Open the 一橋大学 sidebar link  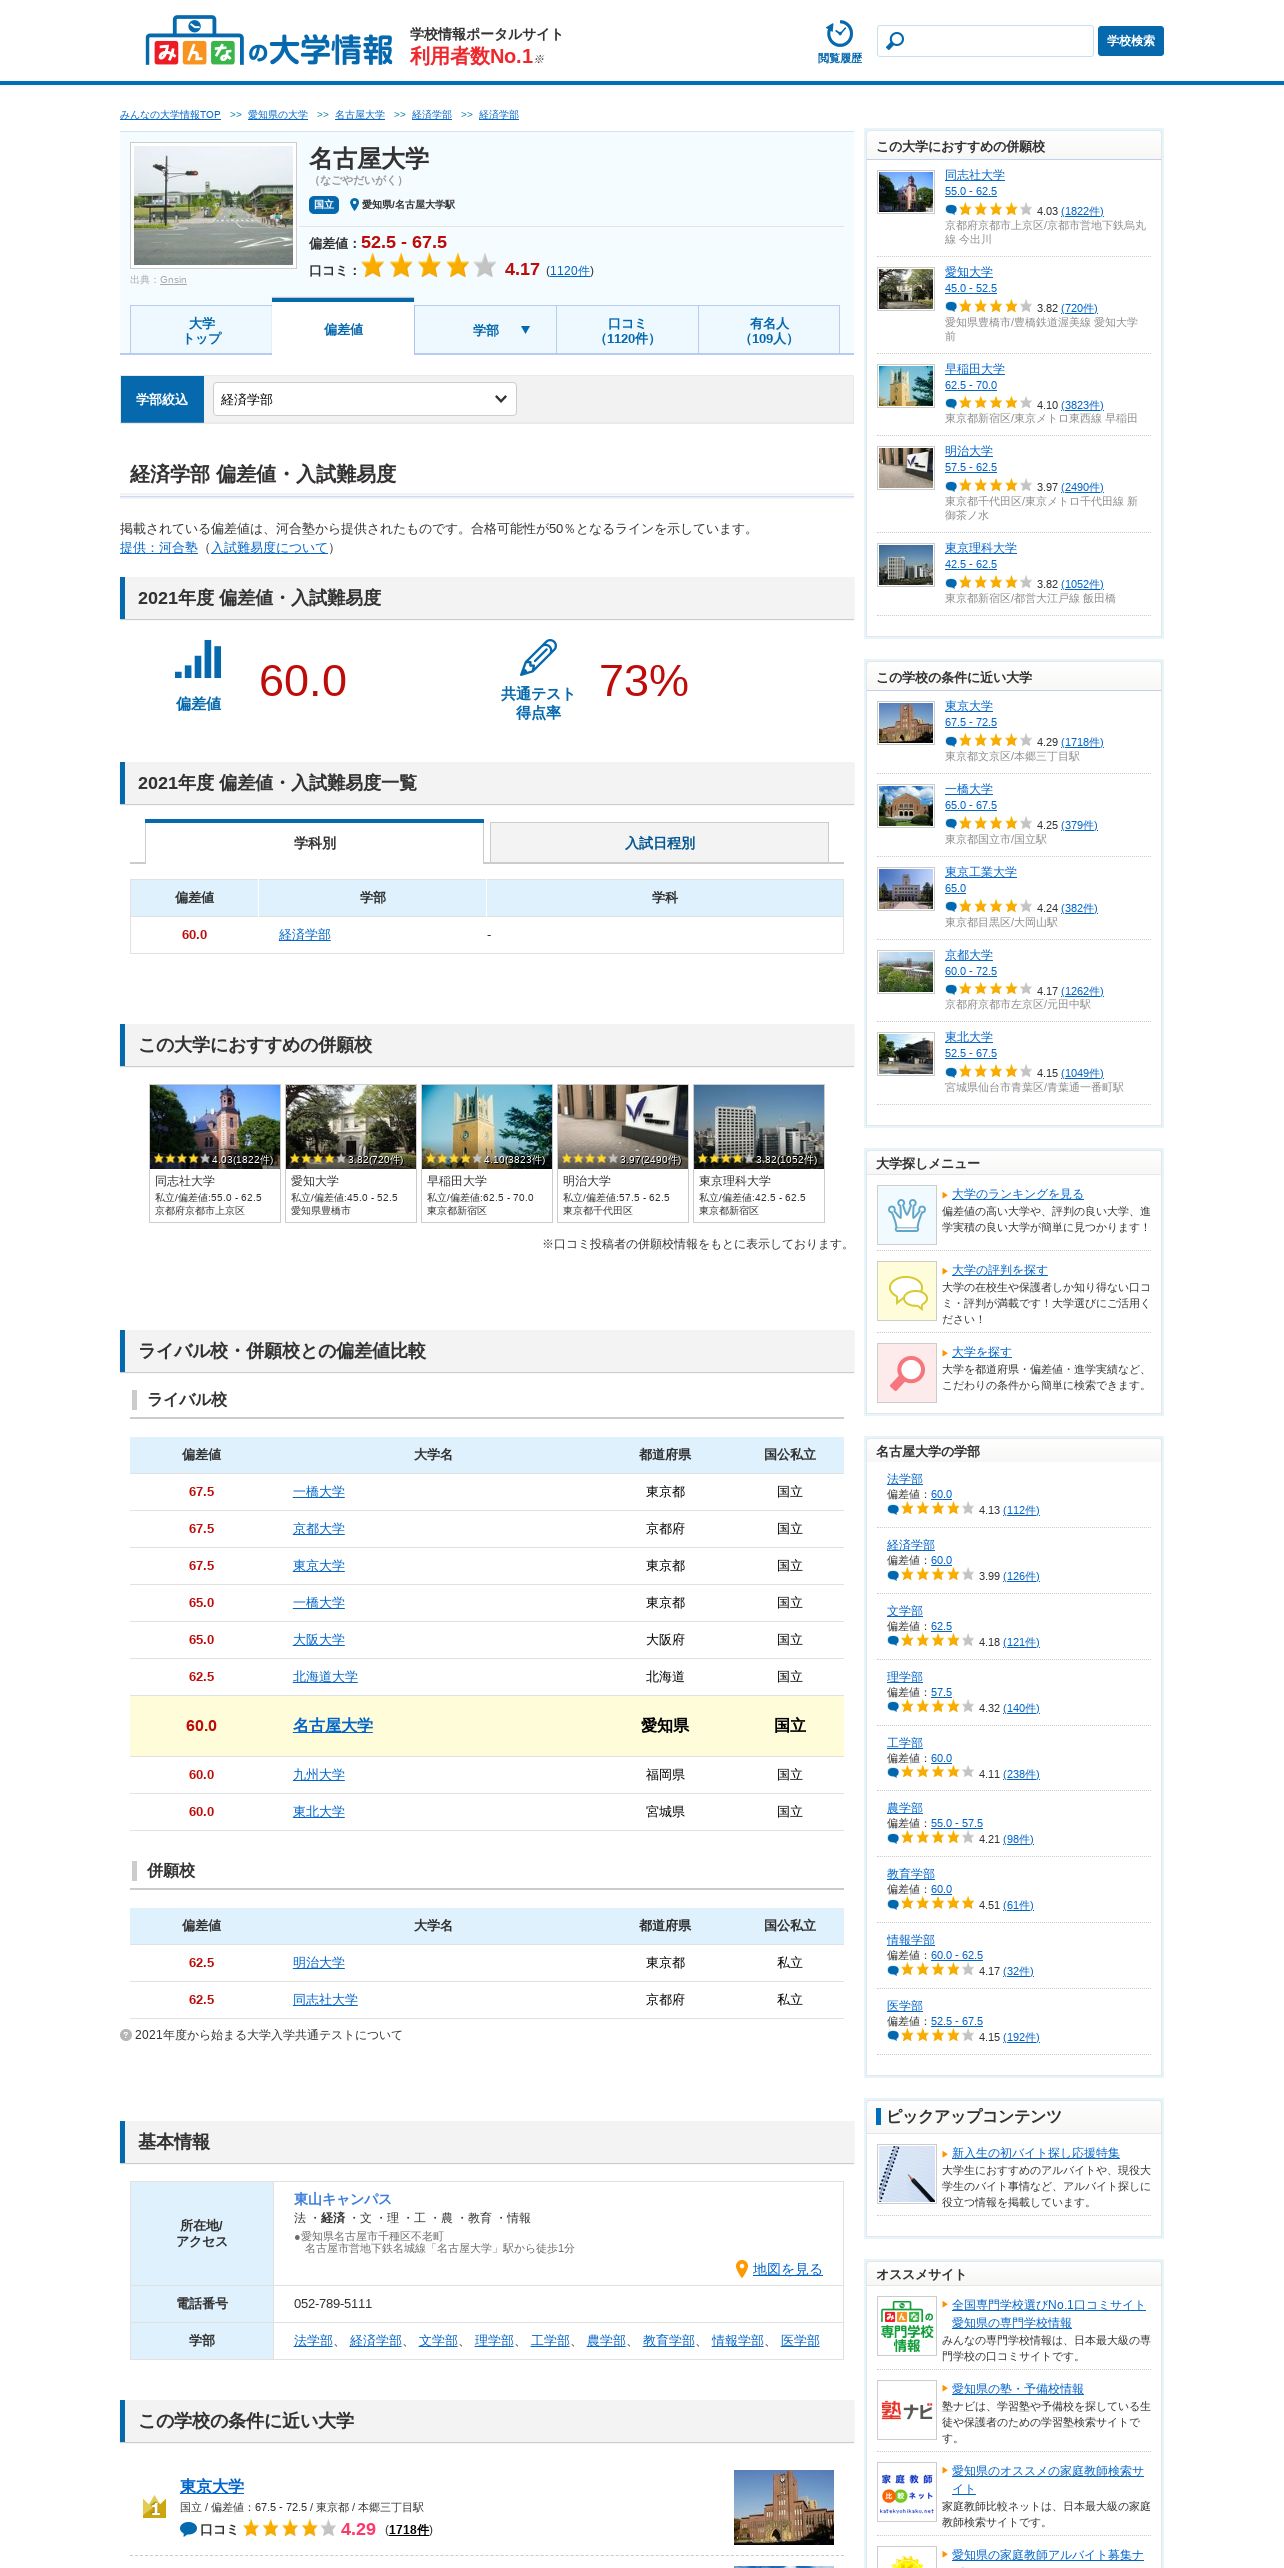pos(969,789)
